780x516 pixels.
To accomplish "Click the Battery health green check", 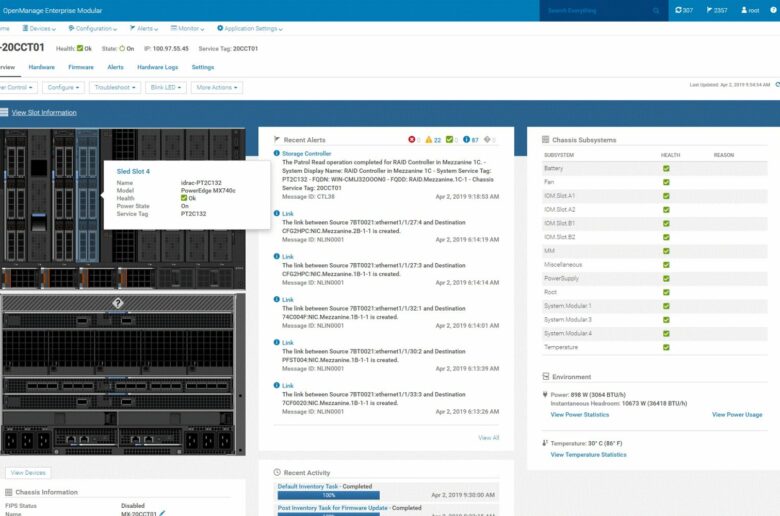I will pyautogui.click(x=666, y=169).
